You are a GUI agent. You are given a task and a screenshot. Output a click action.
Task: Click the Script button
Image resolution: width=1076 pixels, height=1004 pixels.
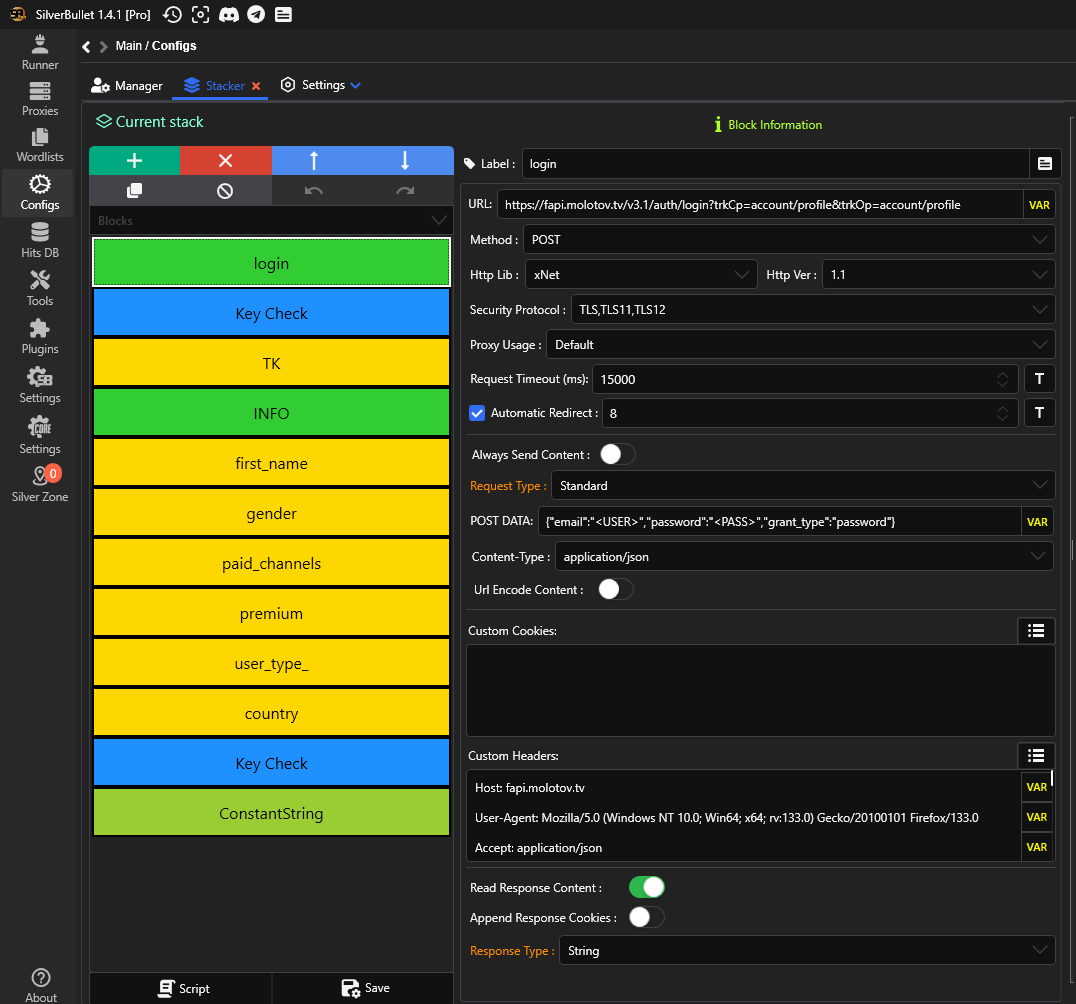click(183, 988)
